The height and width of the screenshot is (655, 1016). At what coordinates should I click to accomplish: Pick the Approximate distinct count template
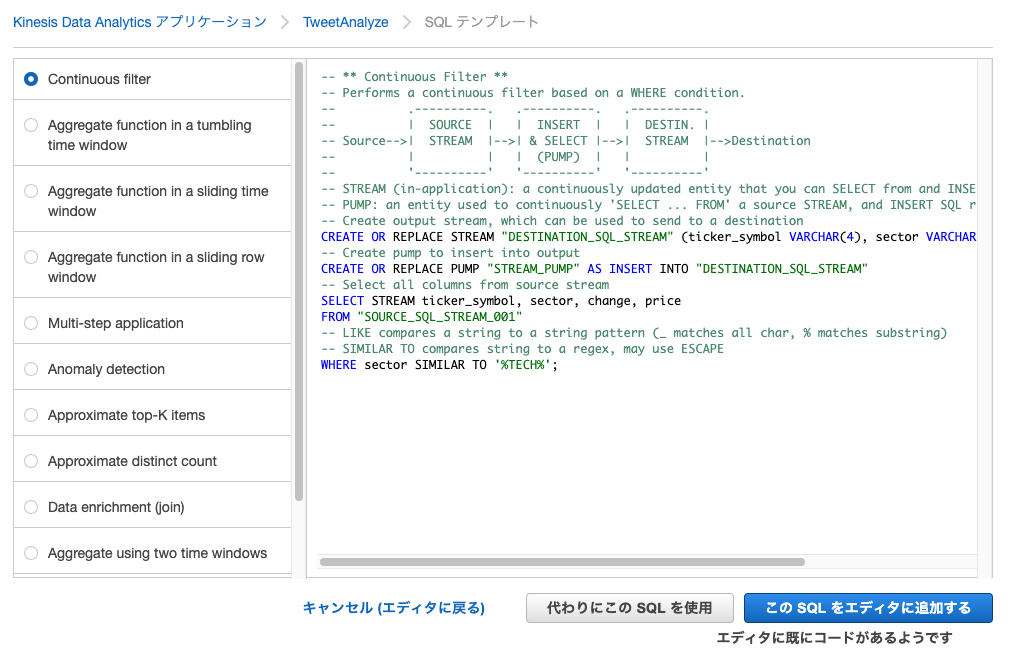(x=30, y=461)
